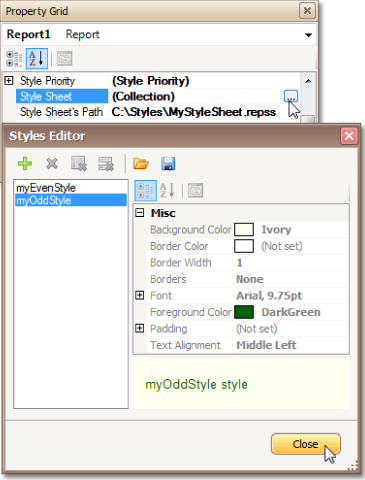Open Property Pages icon in Property Grid
The image size is (365, 480).
64,59
